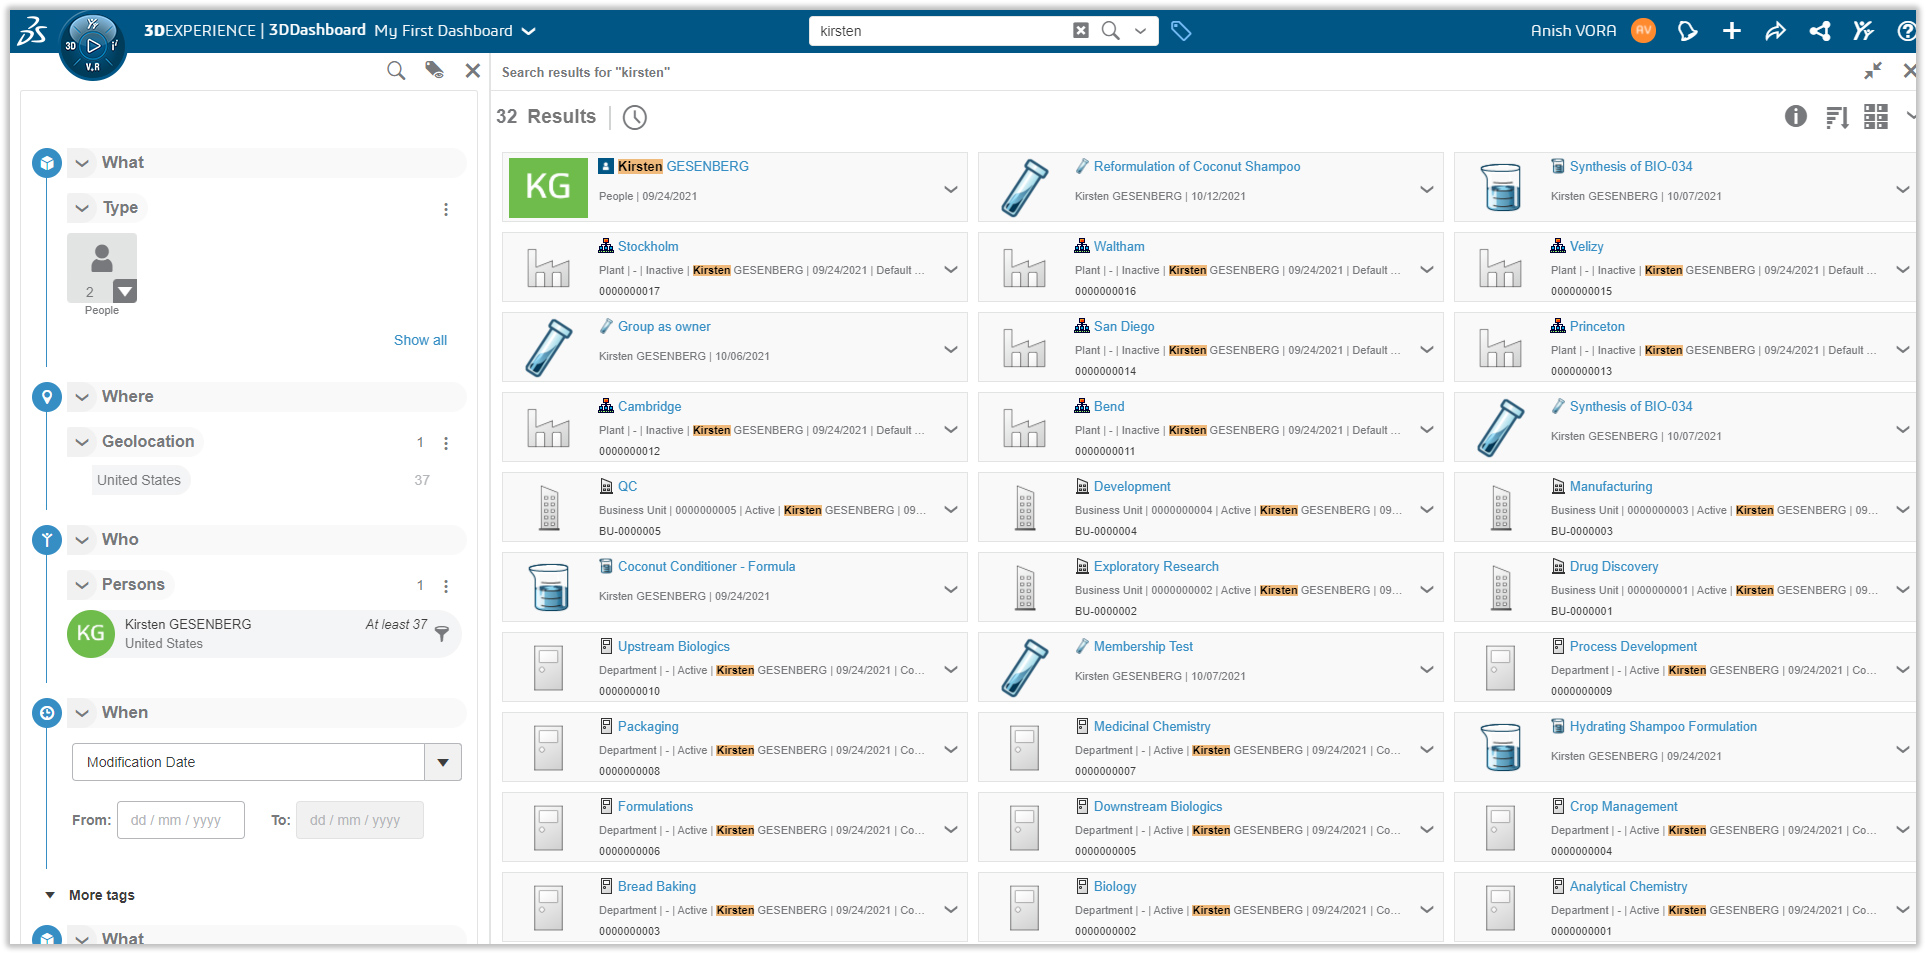Collapse the Who section
Image resolution: width=1926 pixels, height=954 pixels.
click(82, 540)
